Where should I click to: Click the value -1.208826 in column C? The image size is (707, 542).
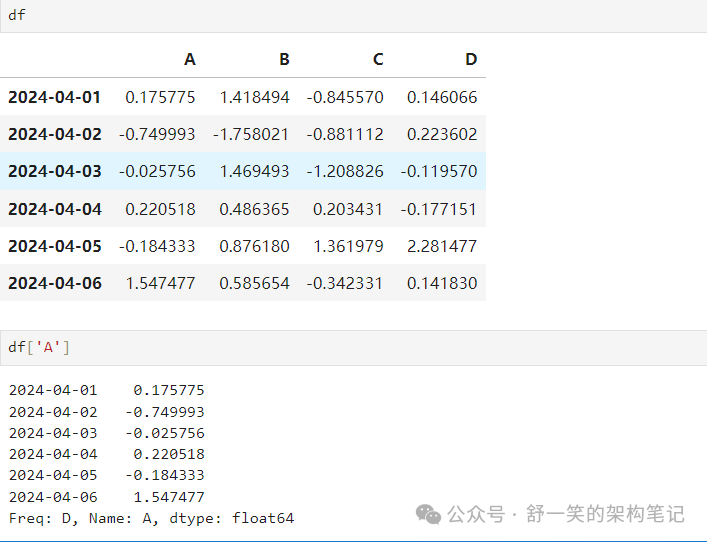click(x=345, y=171)
